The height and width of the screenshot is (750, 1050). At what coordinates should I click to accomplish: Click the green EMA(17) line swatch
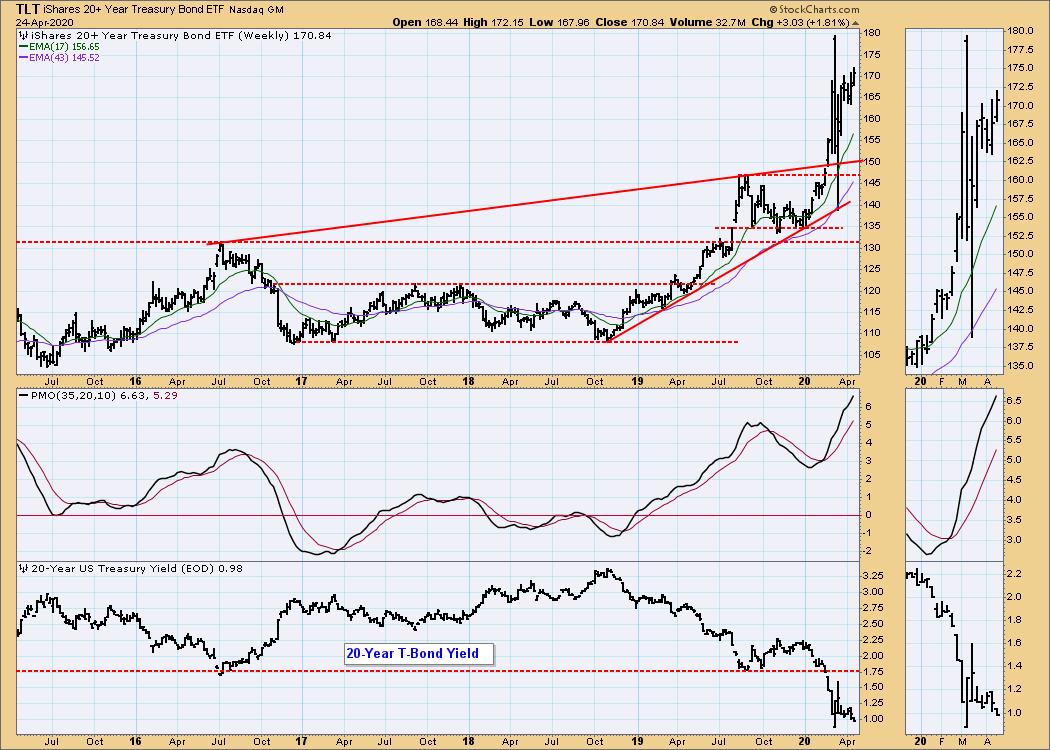click(x=23, y=47)
